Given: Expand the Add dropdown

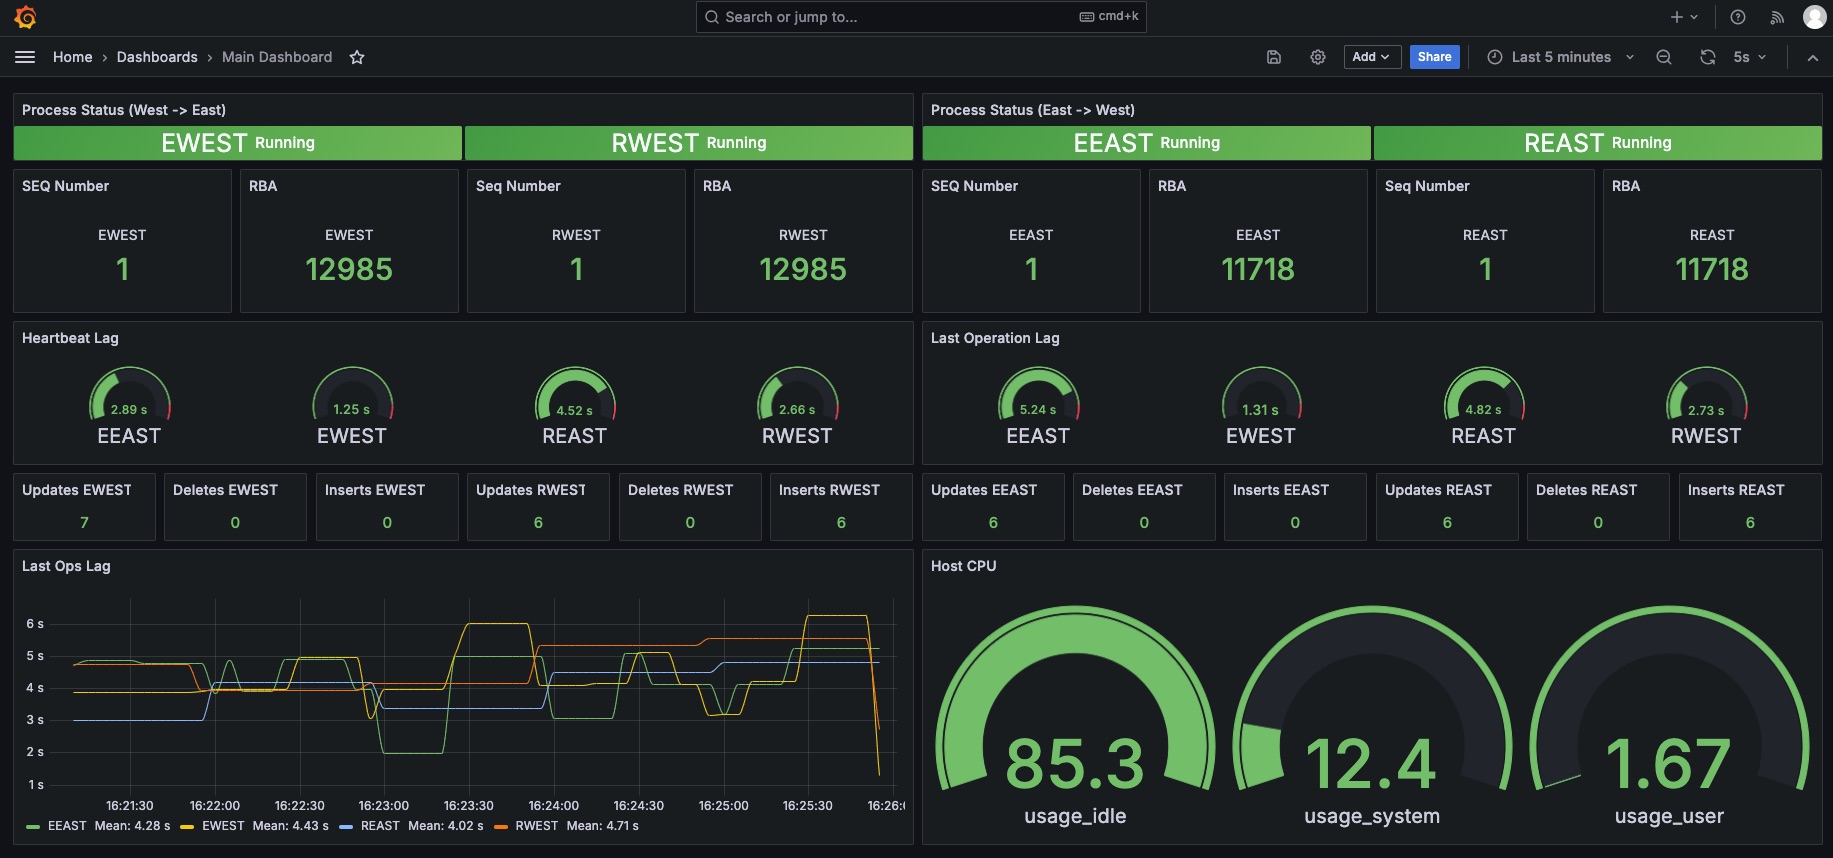Looking at the screenshot, I should 1371,57.
